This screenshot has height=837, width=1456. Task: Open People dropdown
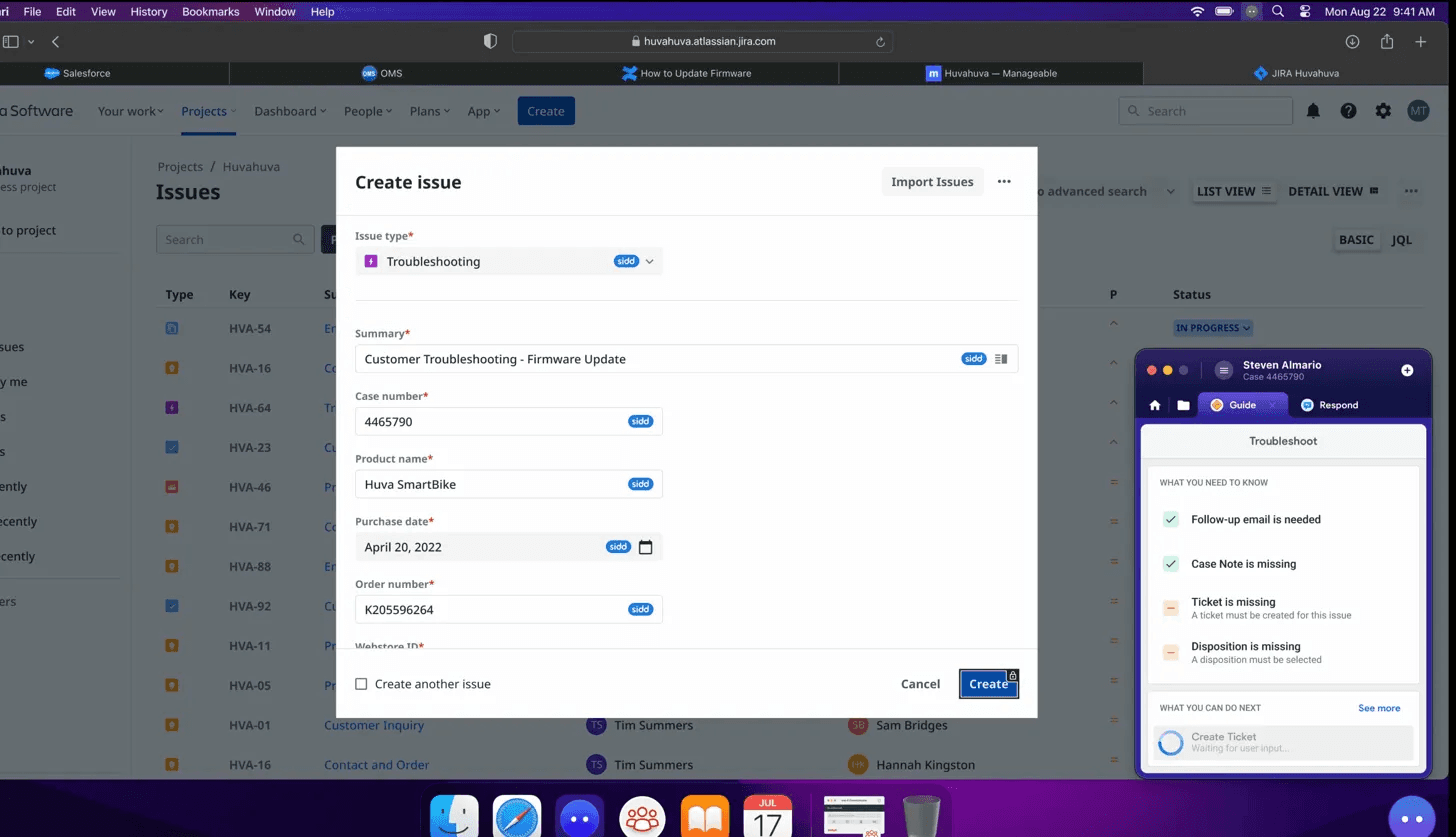point(369,111)
